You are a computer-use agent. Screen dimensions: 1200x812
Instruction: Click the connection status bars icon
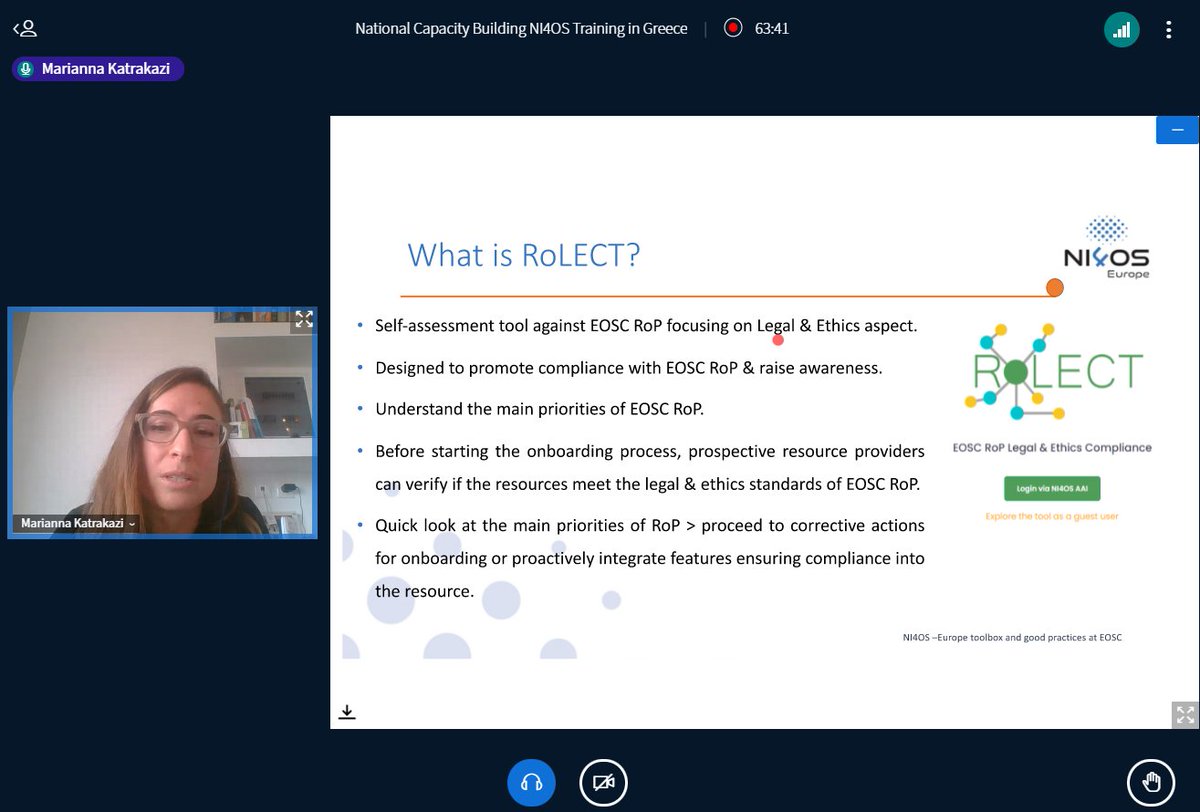point(1122,29)
